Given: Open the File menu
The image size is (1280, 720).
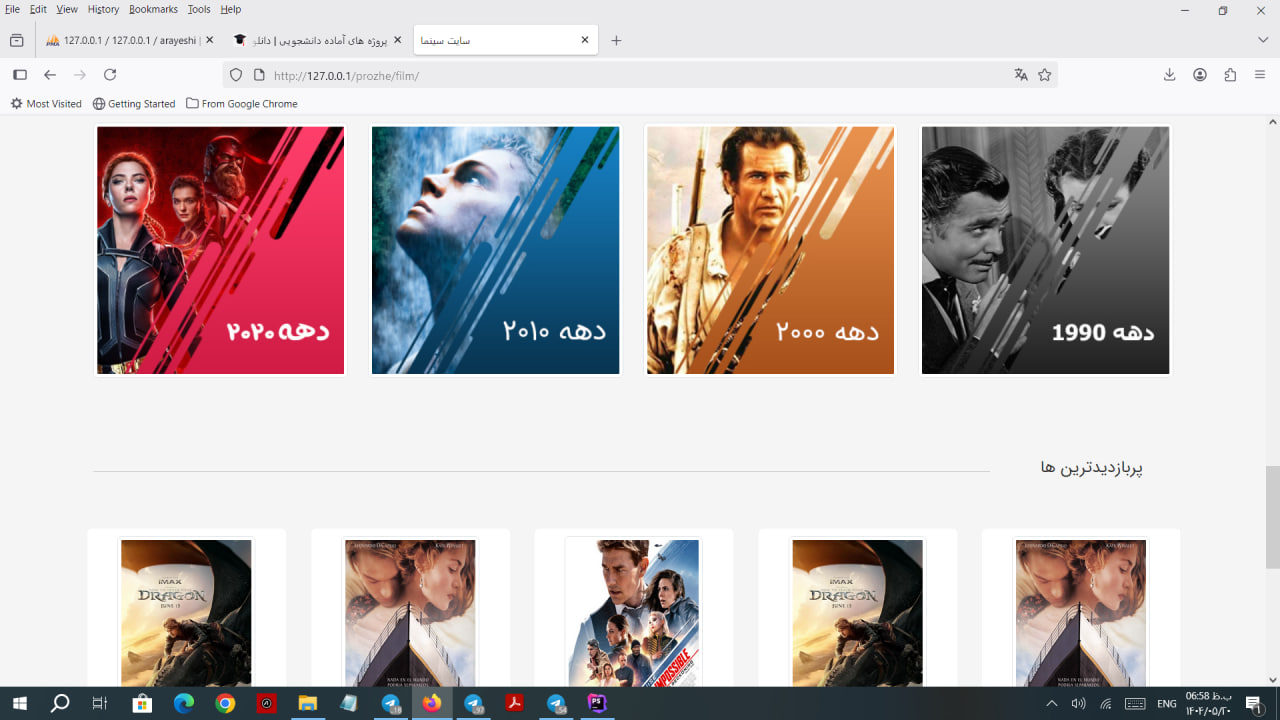Looking at the screenshot, I should coord(12,9).
